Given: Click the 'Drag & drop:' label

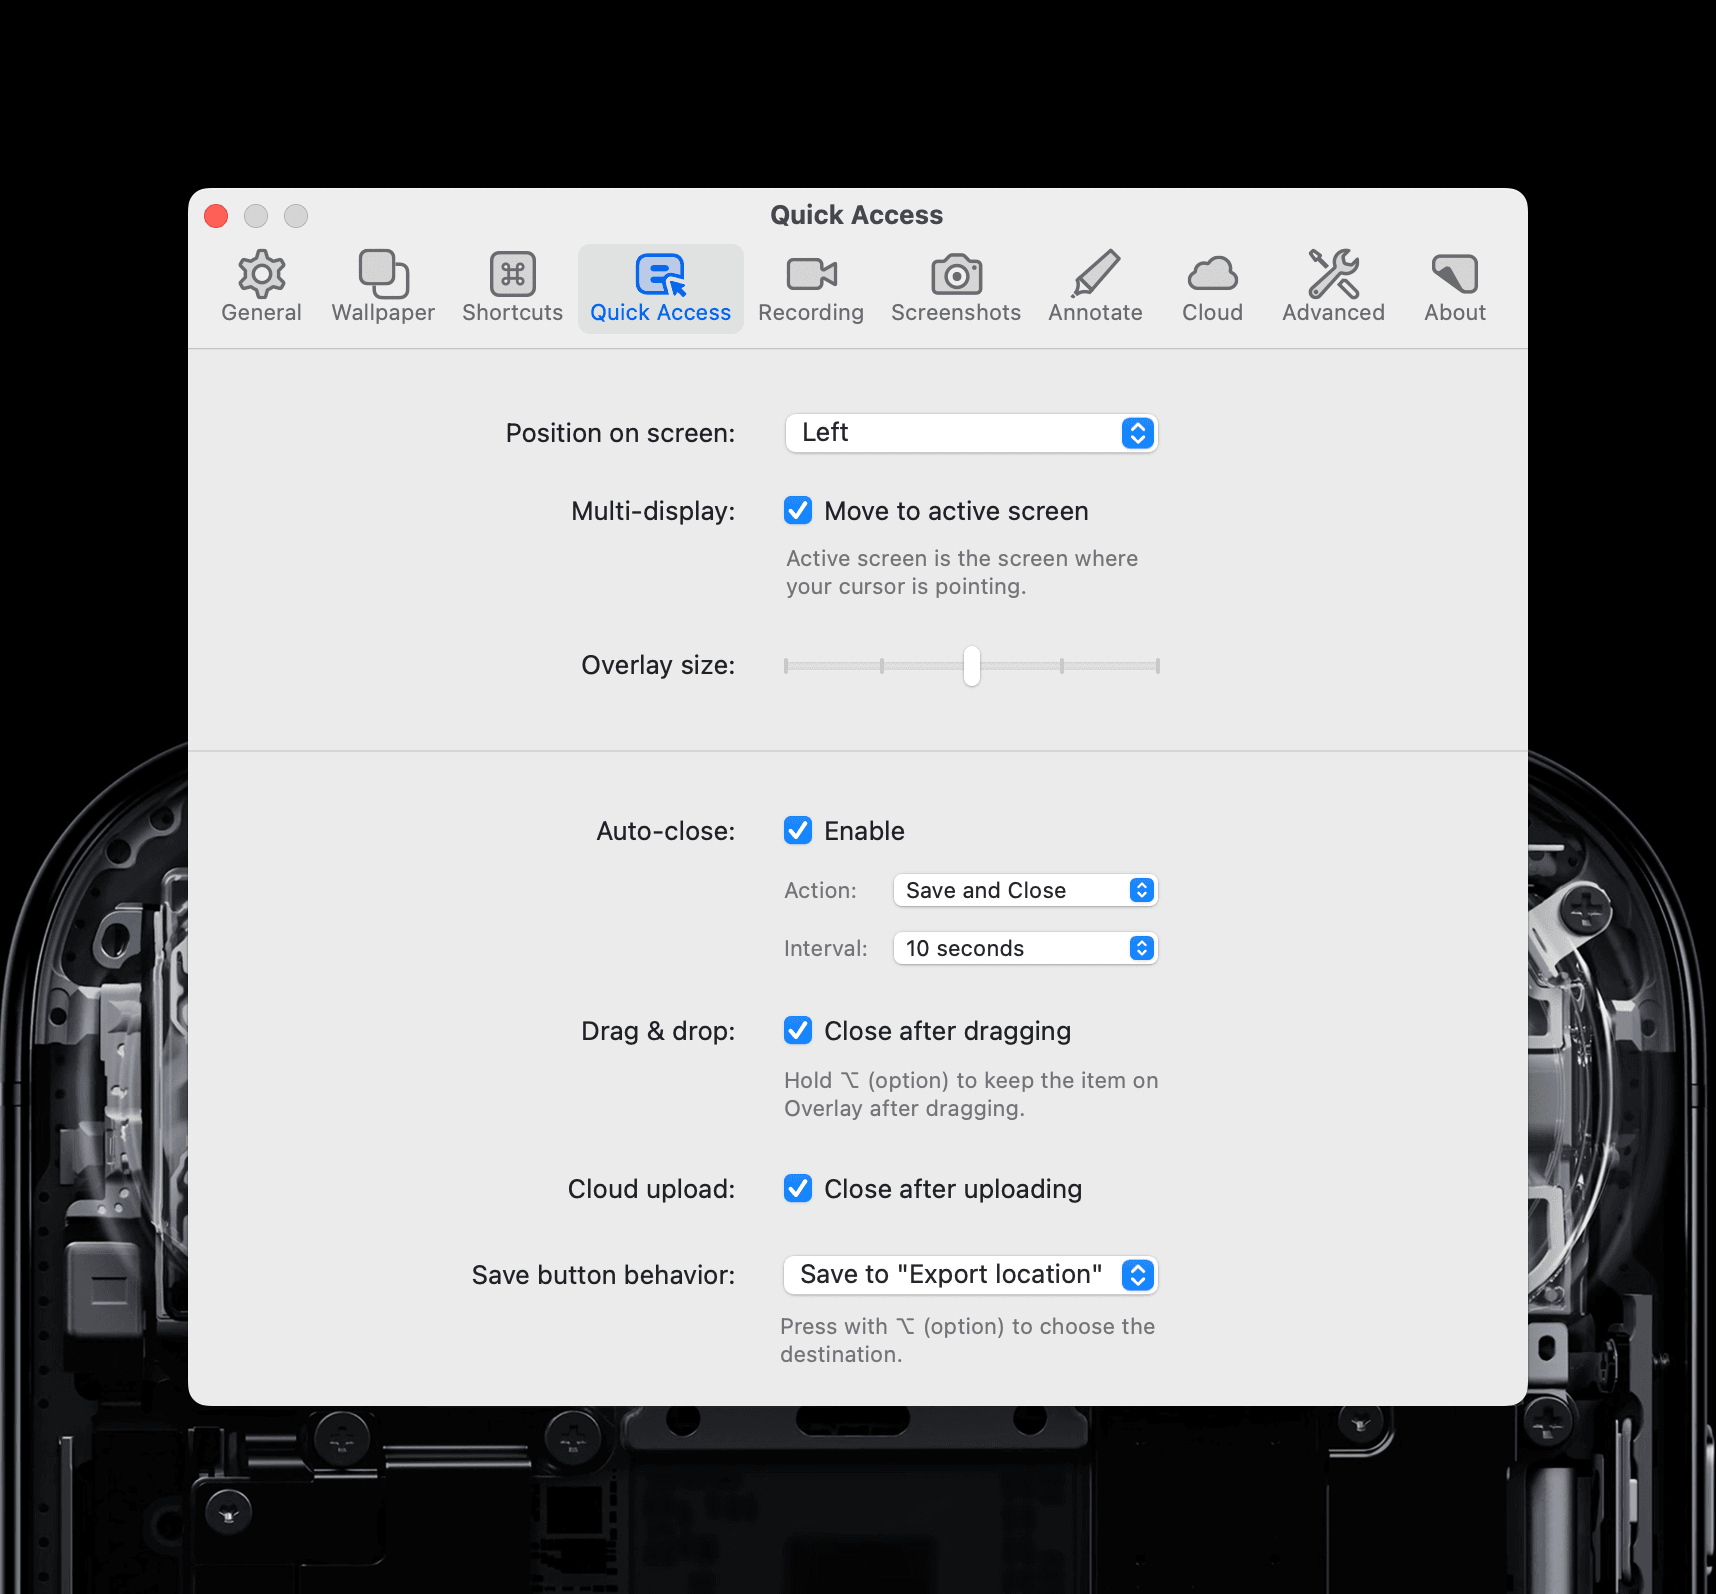Looking at the screenshot, I should [658, 1031].
